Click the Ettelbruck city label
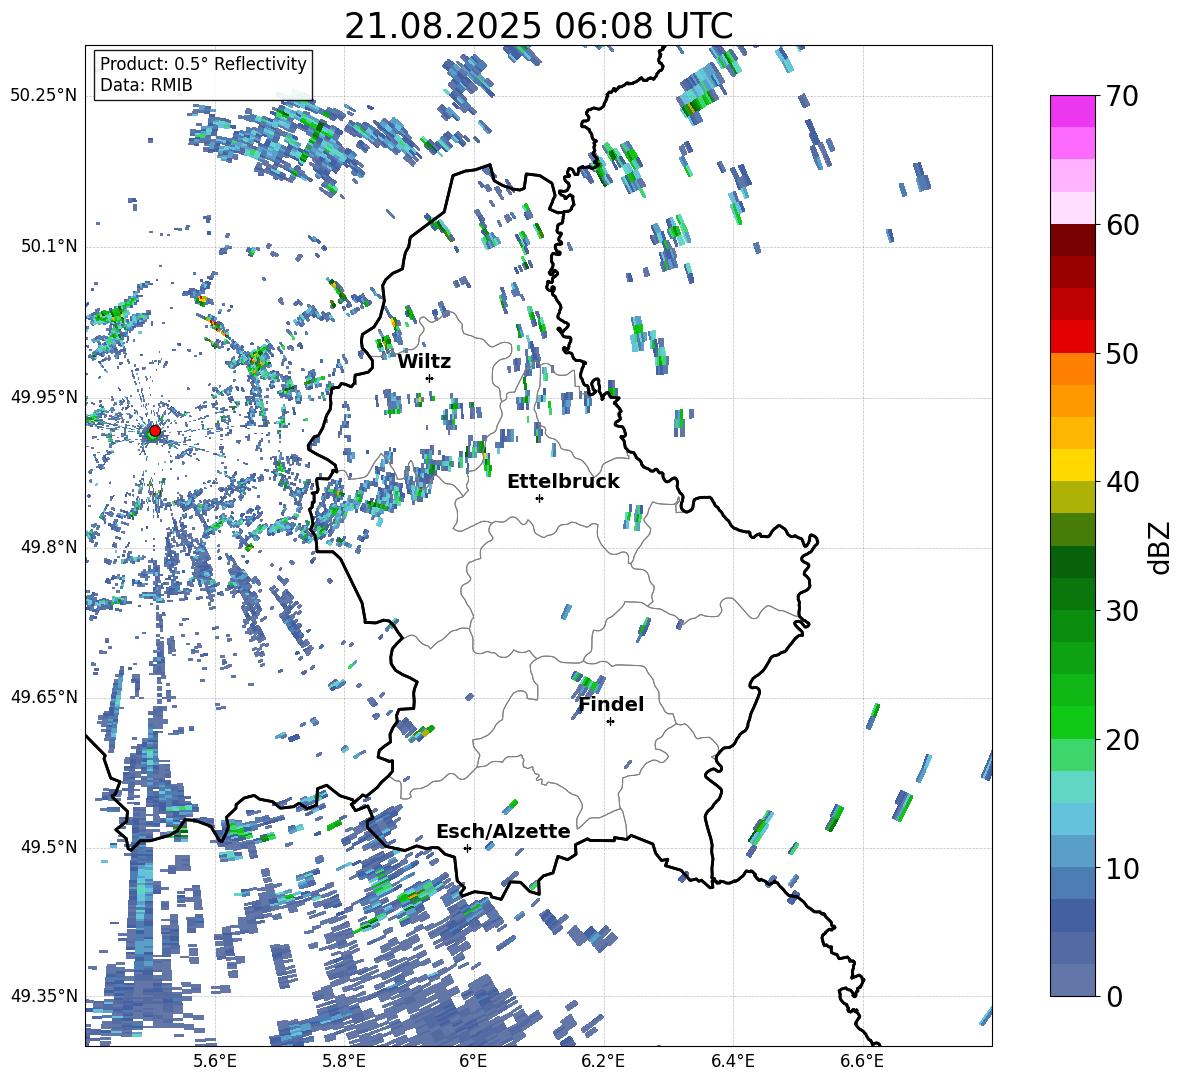 [x=563, y=482]
